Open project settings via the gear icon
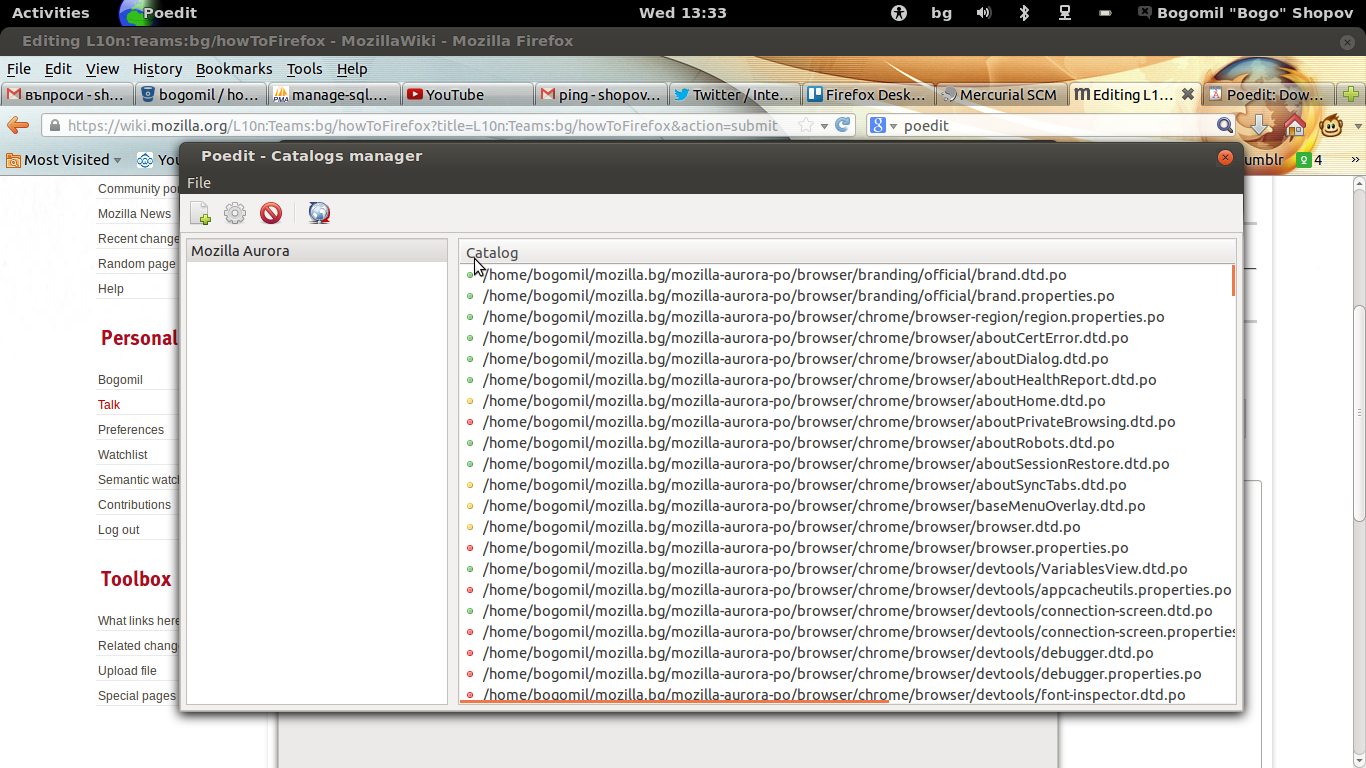1366x768 pixels. pos(235,213)
